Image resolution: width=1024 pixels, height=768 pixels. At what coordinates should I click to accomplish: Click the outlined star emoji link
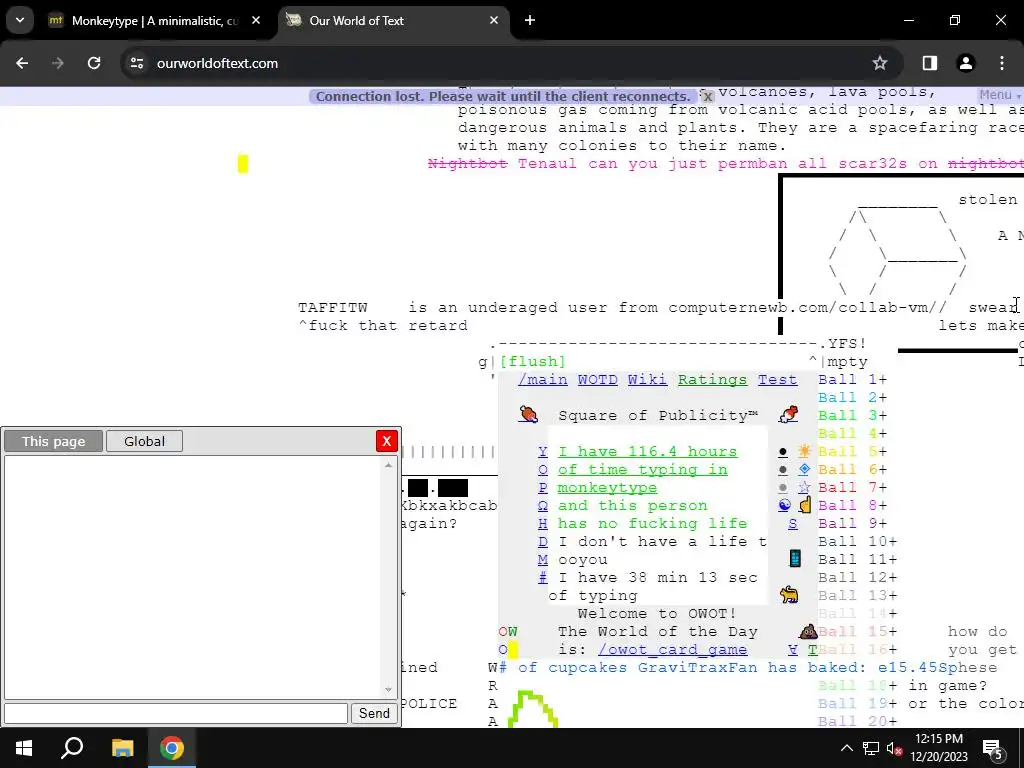click(x=805, y=487)
